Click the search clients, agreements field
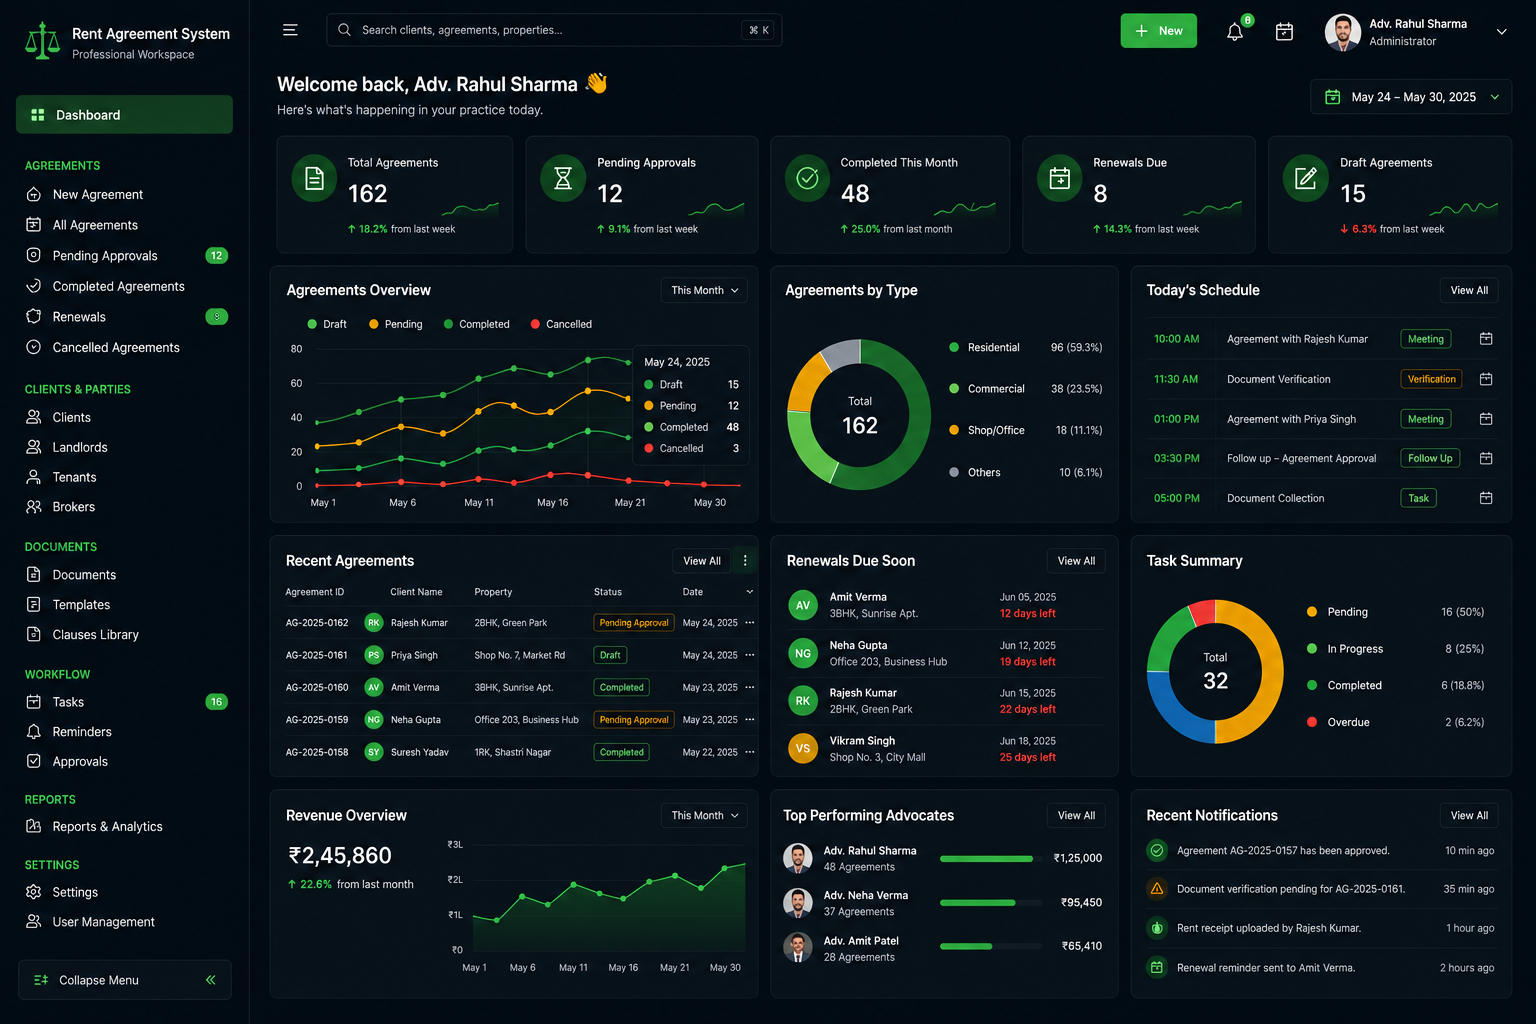Image resolution: width=1536 pixels, height=1024 pixels. pos(554,30)
